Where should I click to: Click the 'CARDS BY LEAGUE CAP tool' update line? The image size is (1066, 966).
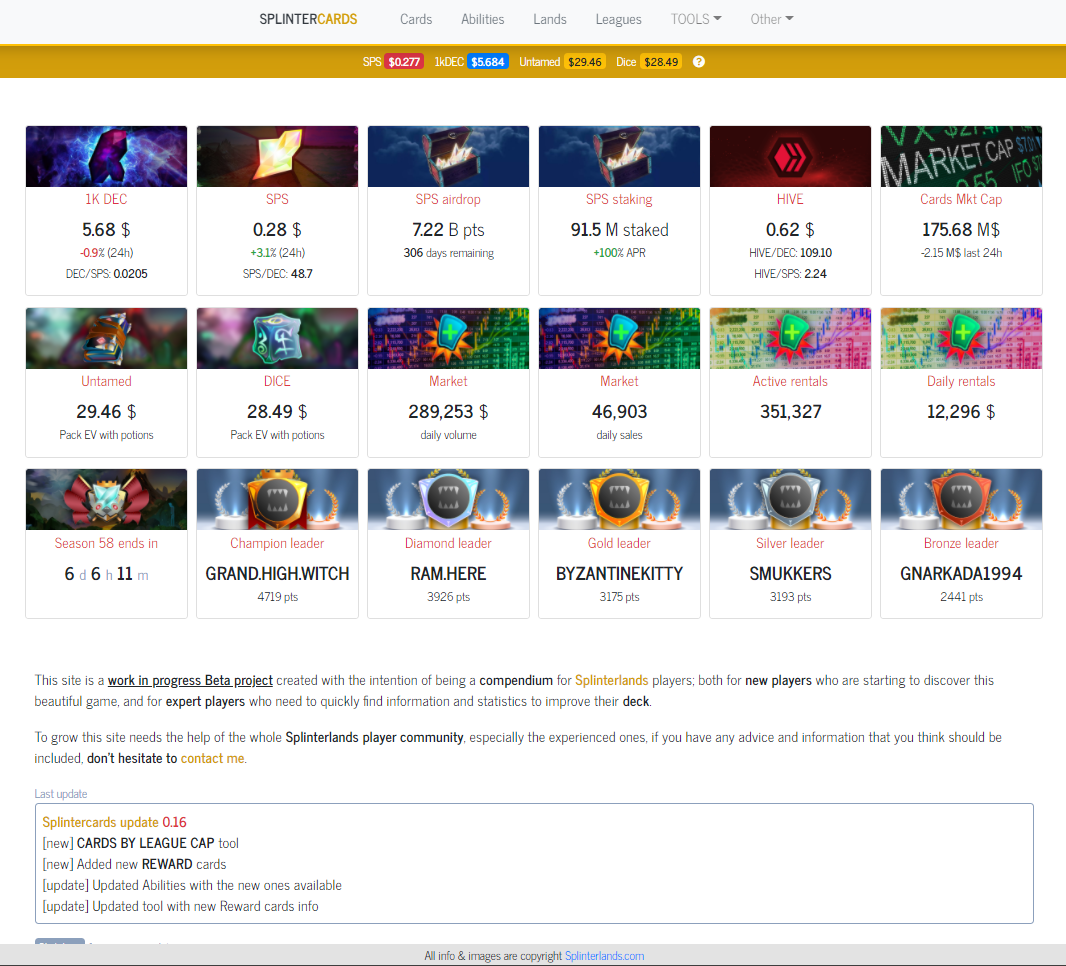pos(141,844)
